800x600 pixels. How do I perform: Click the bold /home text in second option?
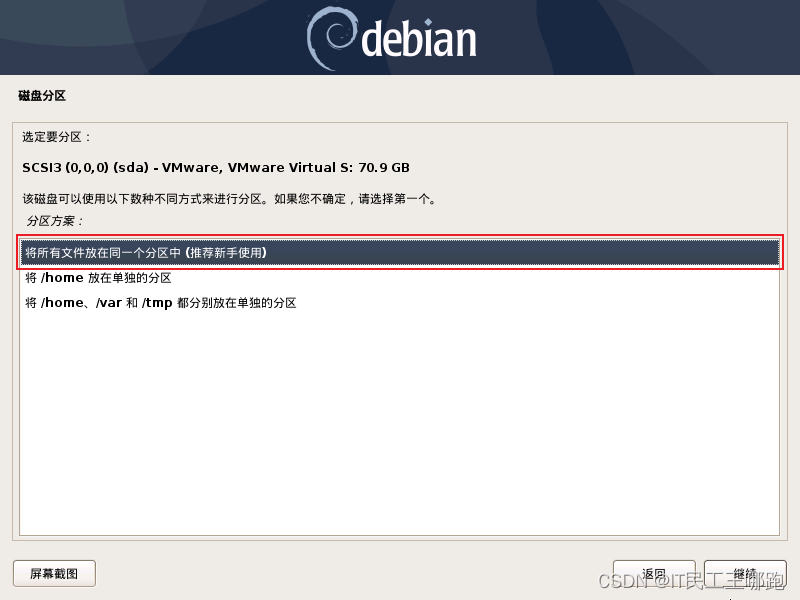coord(62,278)
